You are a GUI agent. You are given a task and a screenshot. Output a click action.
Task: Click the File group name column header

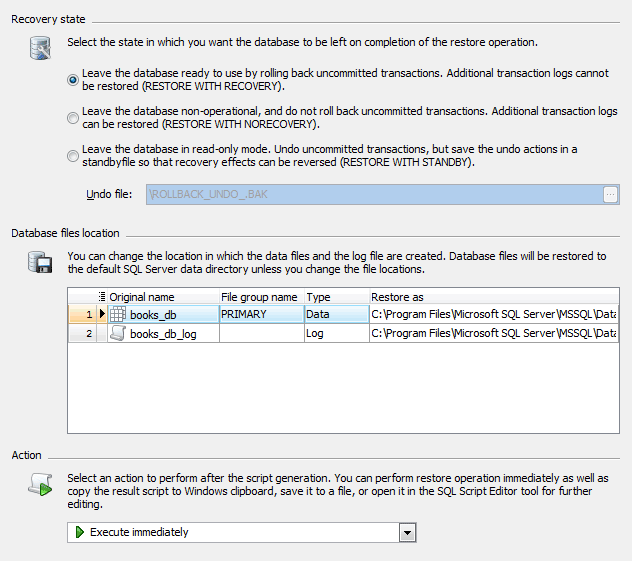[260, 297]
